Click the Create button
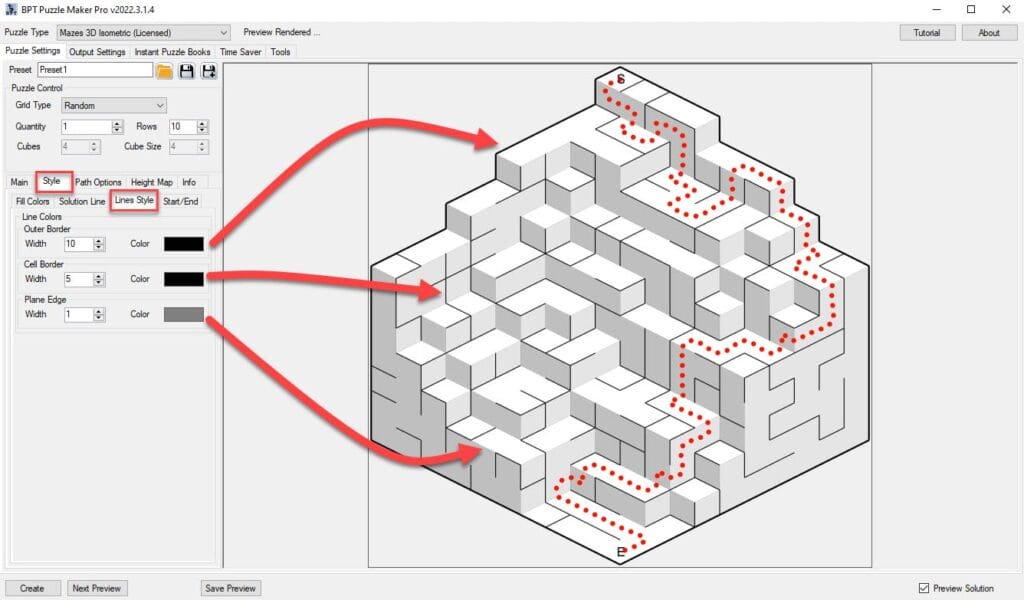The height and width of the screenshot is (600, 1024). coord(32,588)
